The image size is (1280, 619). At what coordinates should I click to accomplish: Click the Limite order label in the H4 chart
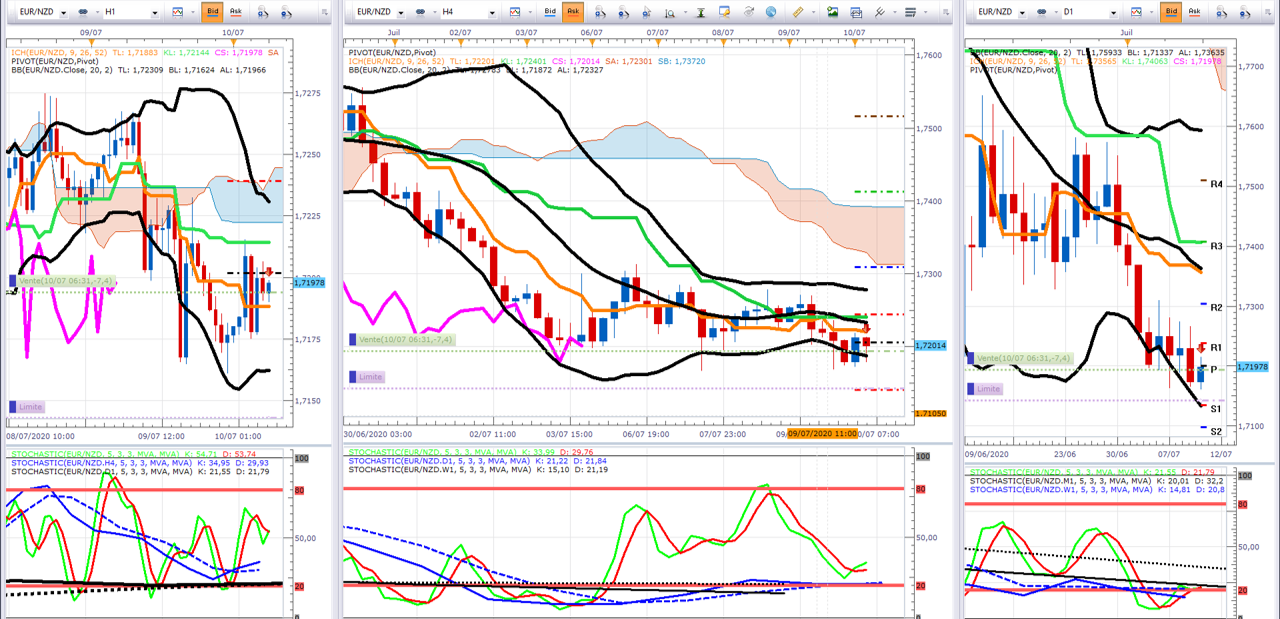[x=369, y=377]
